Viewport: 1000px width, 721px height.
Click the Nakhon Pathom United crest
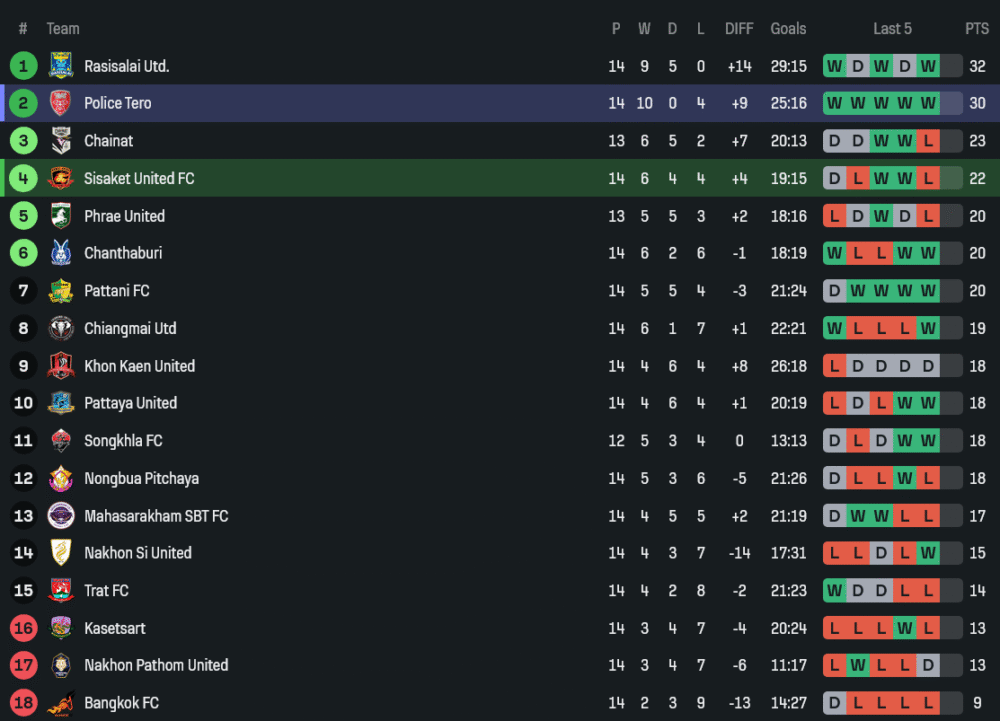pyautogui.click(x=61, y=665)
